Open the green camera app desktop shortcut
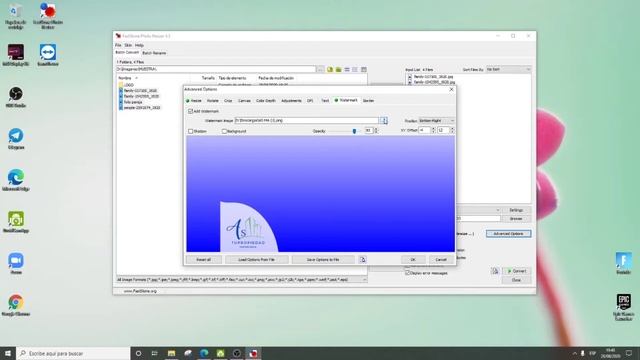 click(16, 222)
